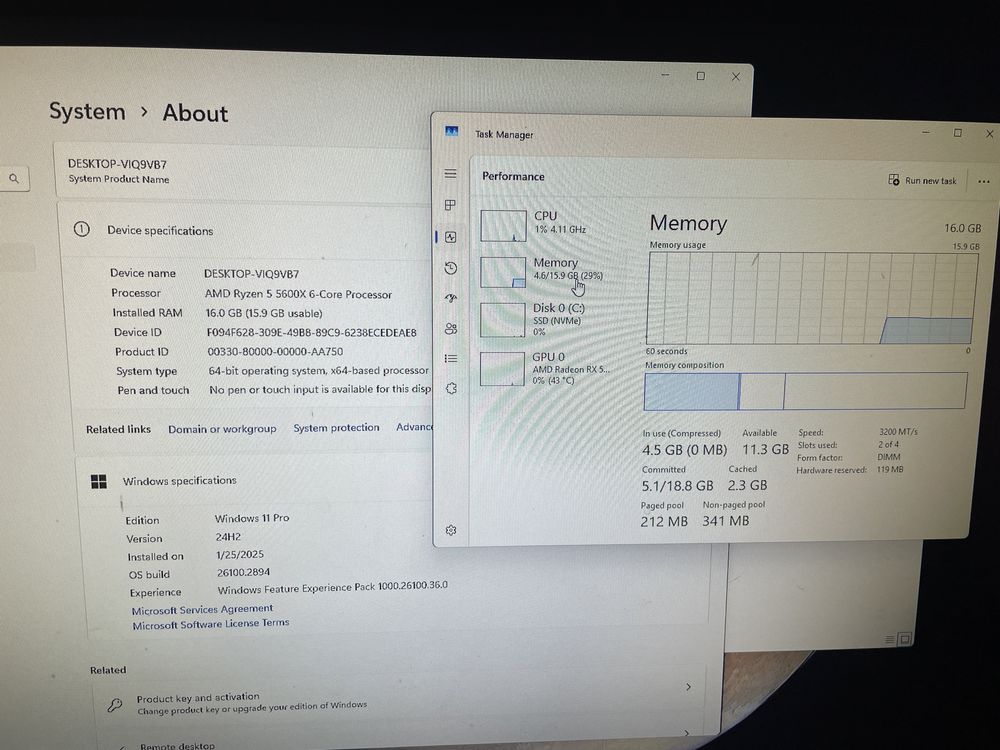
Task: Select Performance page icon in Task Manager sidebar
Action: [451, 237]
